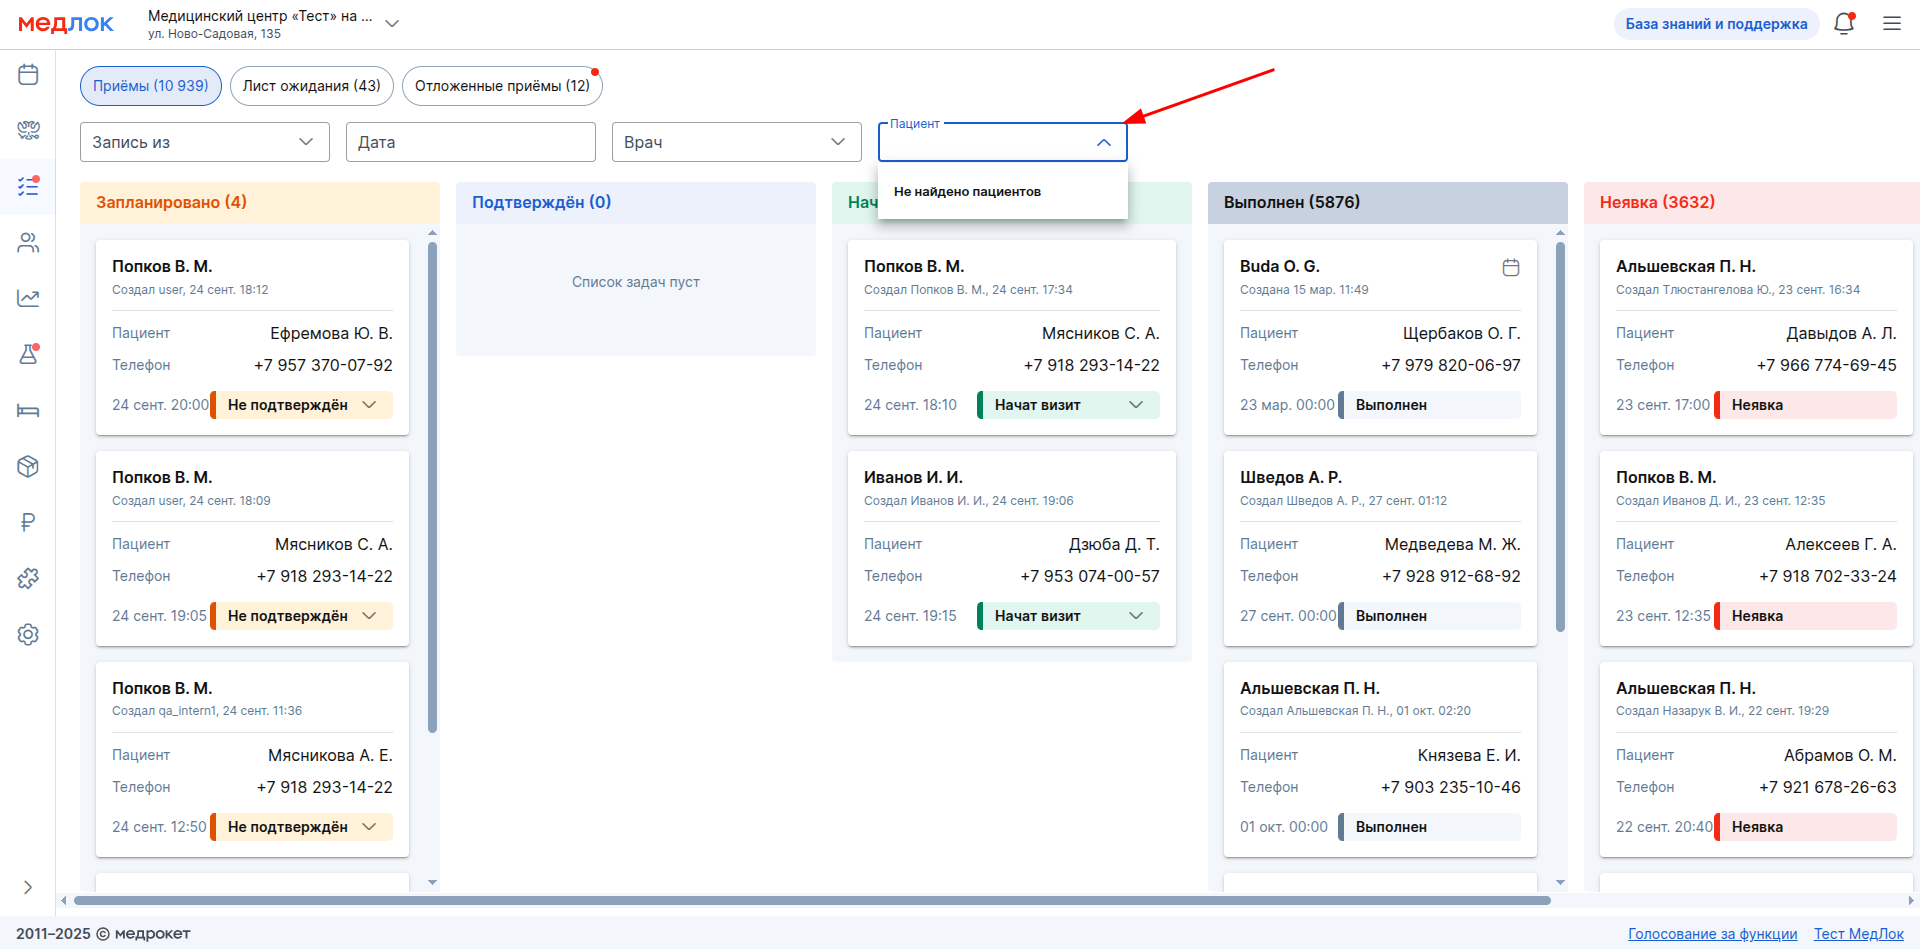Open the hospital bed sidebar icon
Image resolution: width=1920 pixels, height=949 pixels.
click(28, 410)
